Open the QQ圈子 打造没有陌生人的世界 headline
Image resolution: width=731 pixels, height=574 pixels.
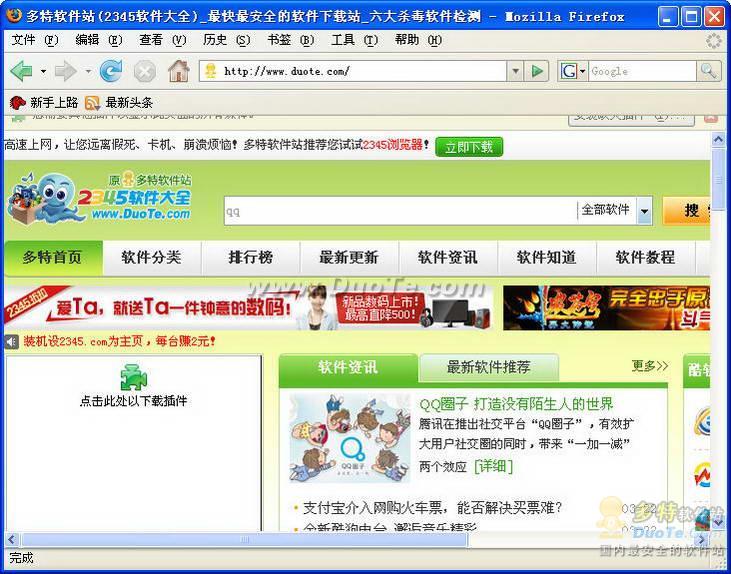coord(516,404)
